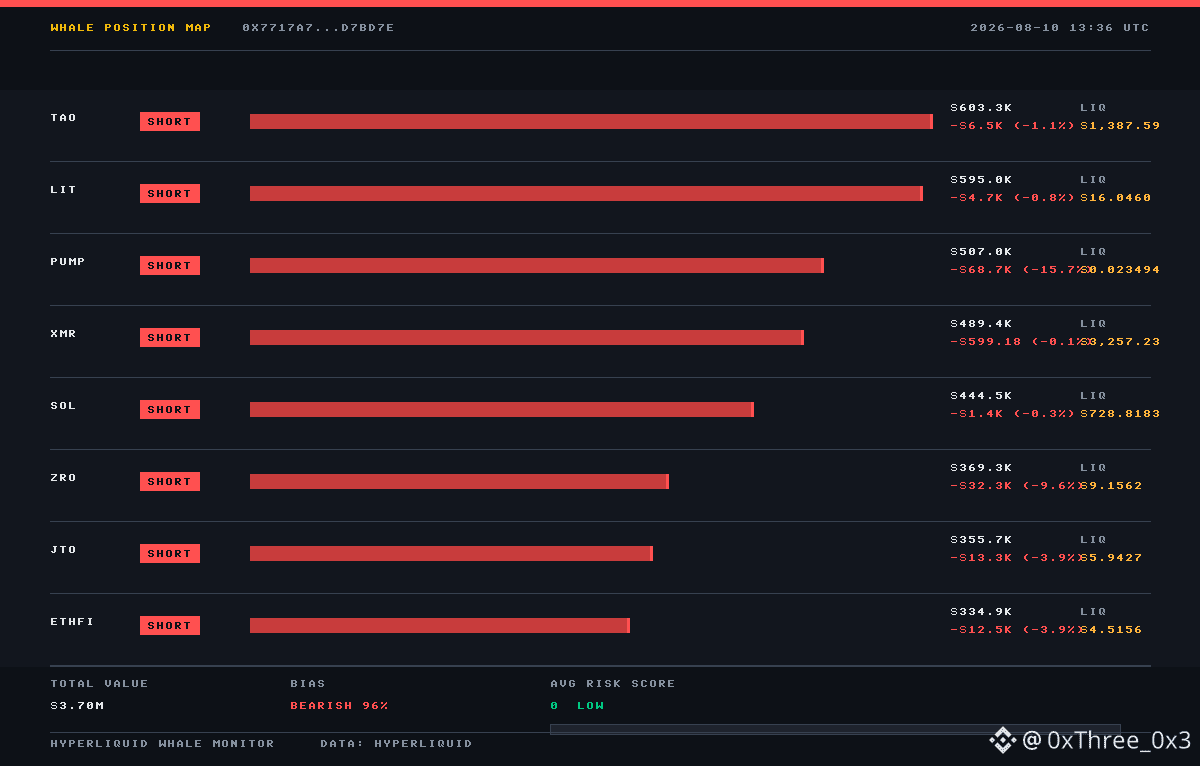Click the -$6.5K (-1.1%) TAO loss figure
Viewport: 1200px width, 766px height.
tap(1013, 126)
